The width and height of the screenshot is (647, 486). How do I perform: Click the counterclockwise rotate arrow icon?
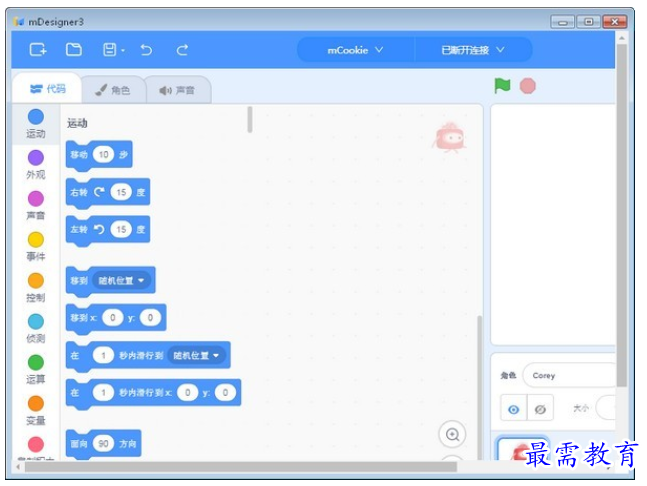[99, 229]
